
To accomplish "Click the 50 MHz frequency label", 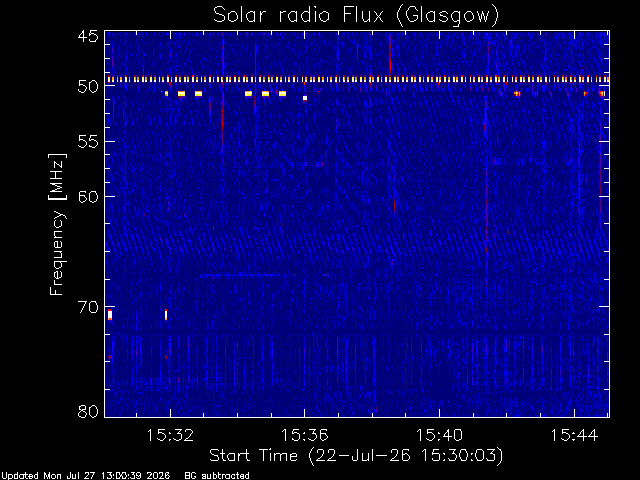I will 88,87.
